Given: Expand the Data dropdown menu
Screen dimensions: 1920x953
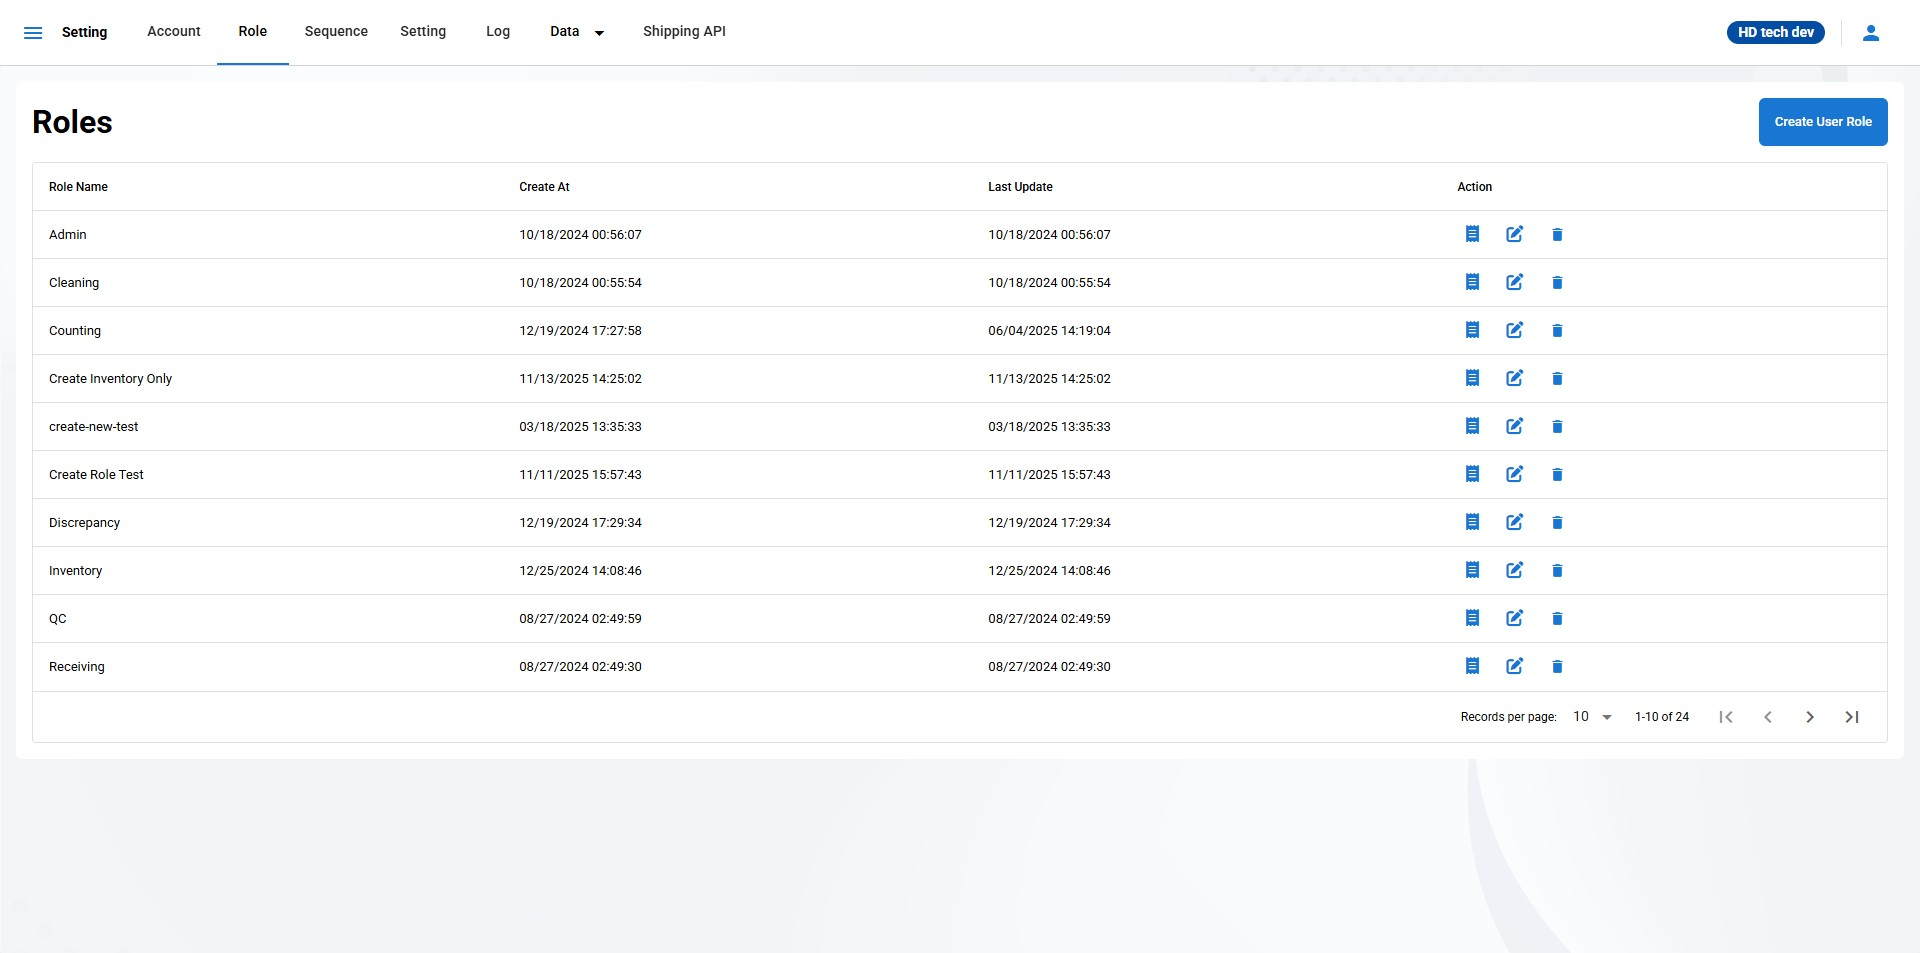Looking at the screenshot, I should [577, 32].
